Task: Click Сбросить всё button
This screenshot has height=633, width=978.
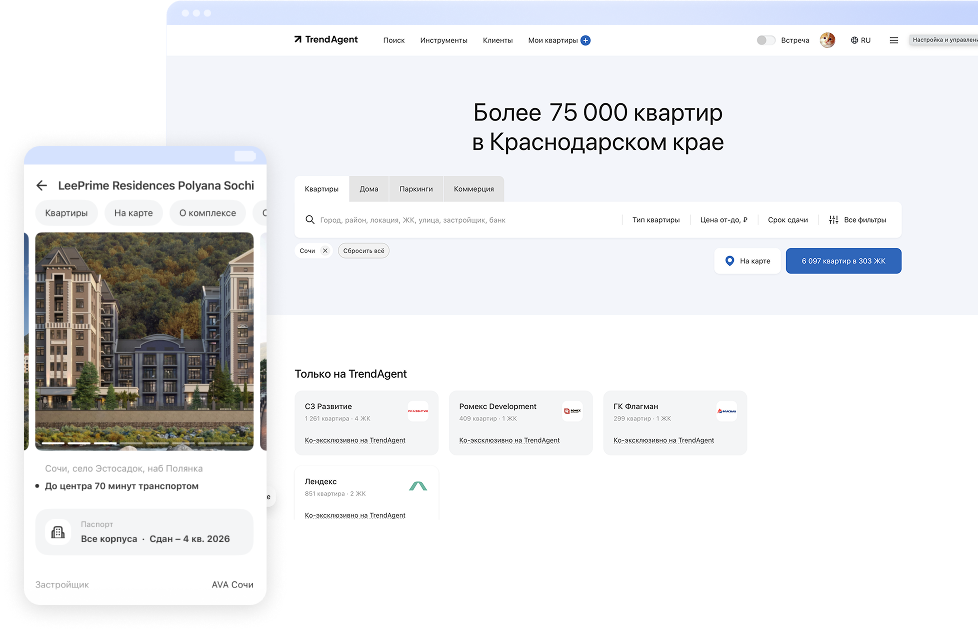Action: [x=364, y=251]
